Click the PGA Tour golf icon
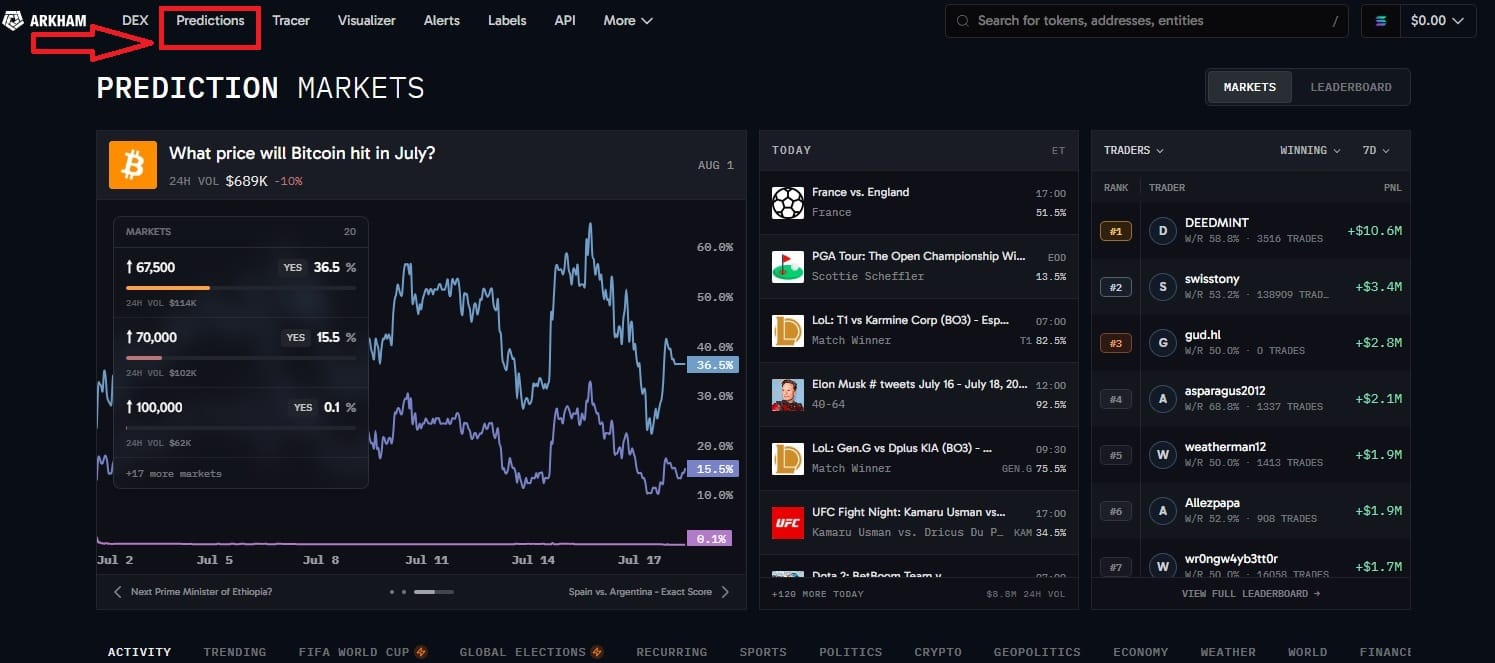 pyautogui.click(x=788, y=267)
